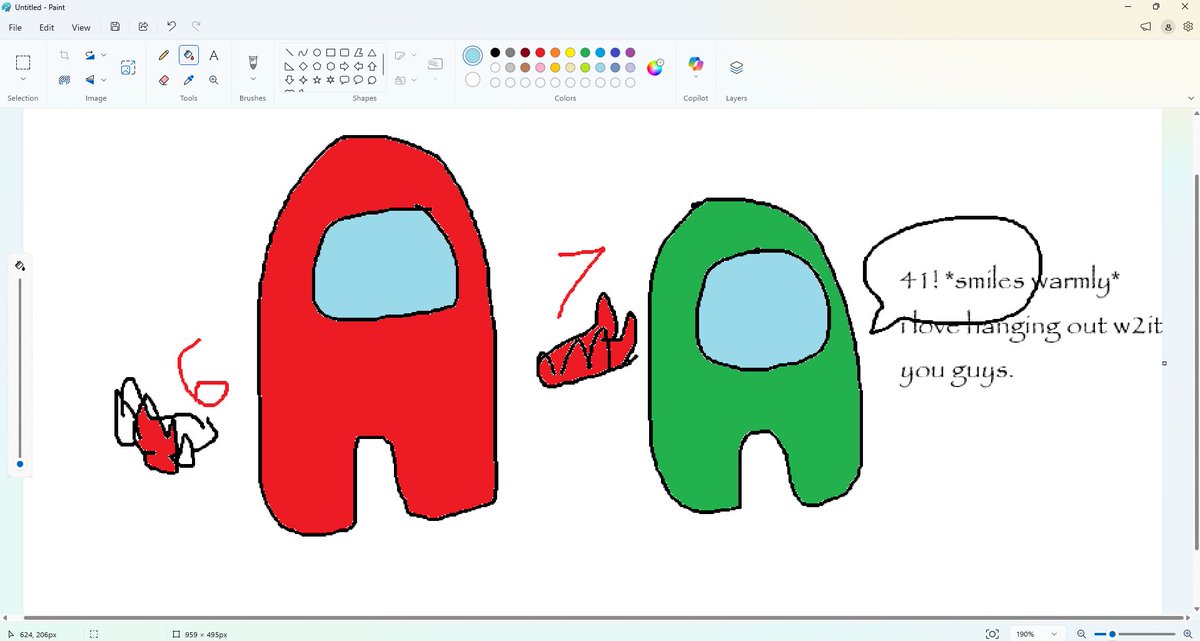Select the Oval shape
Viewport: 1200px width, 641px height.
point(317,53)
